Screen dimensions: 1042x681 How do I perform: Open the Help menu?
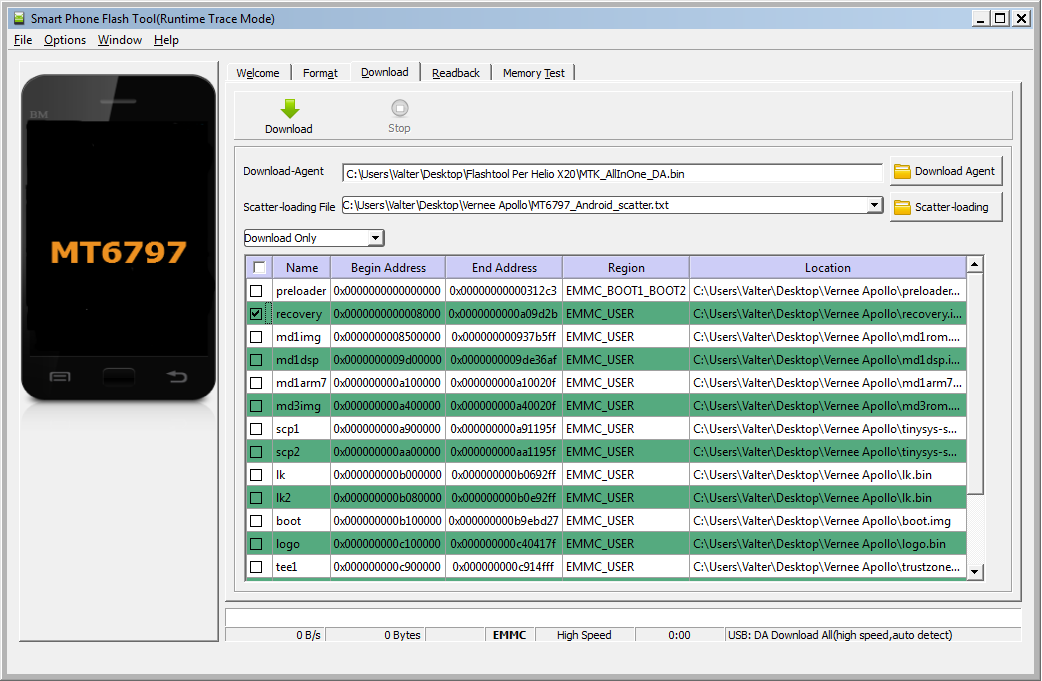click(x=166, y=40)
